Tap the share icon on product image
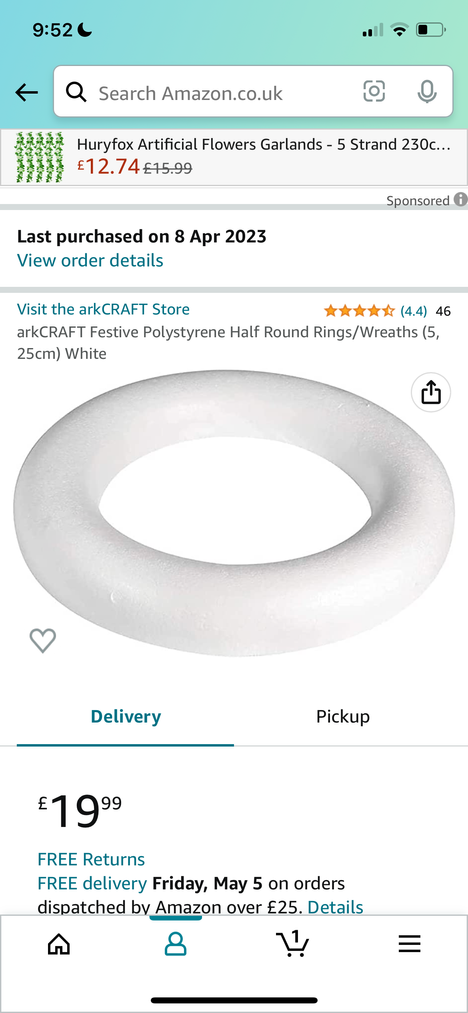Image resolution: width=468 pixels, height=1013 pixels. tap(431, 392)
